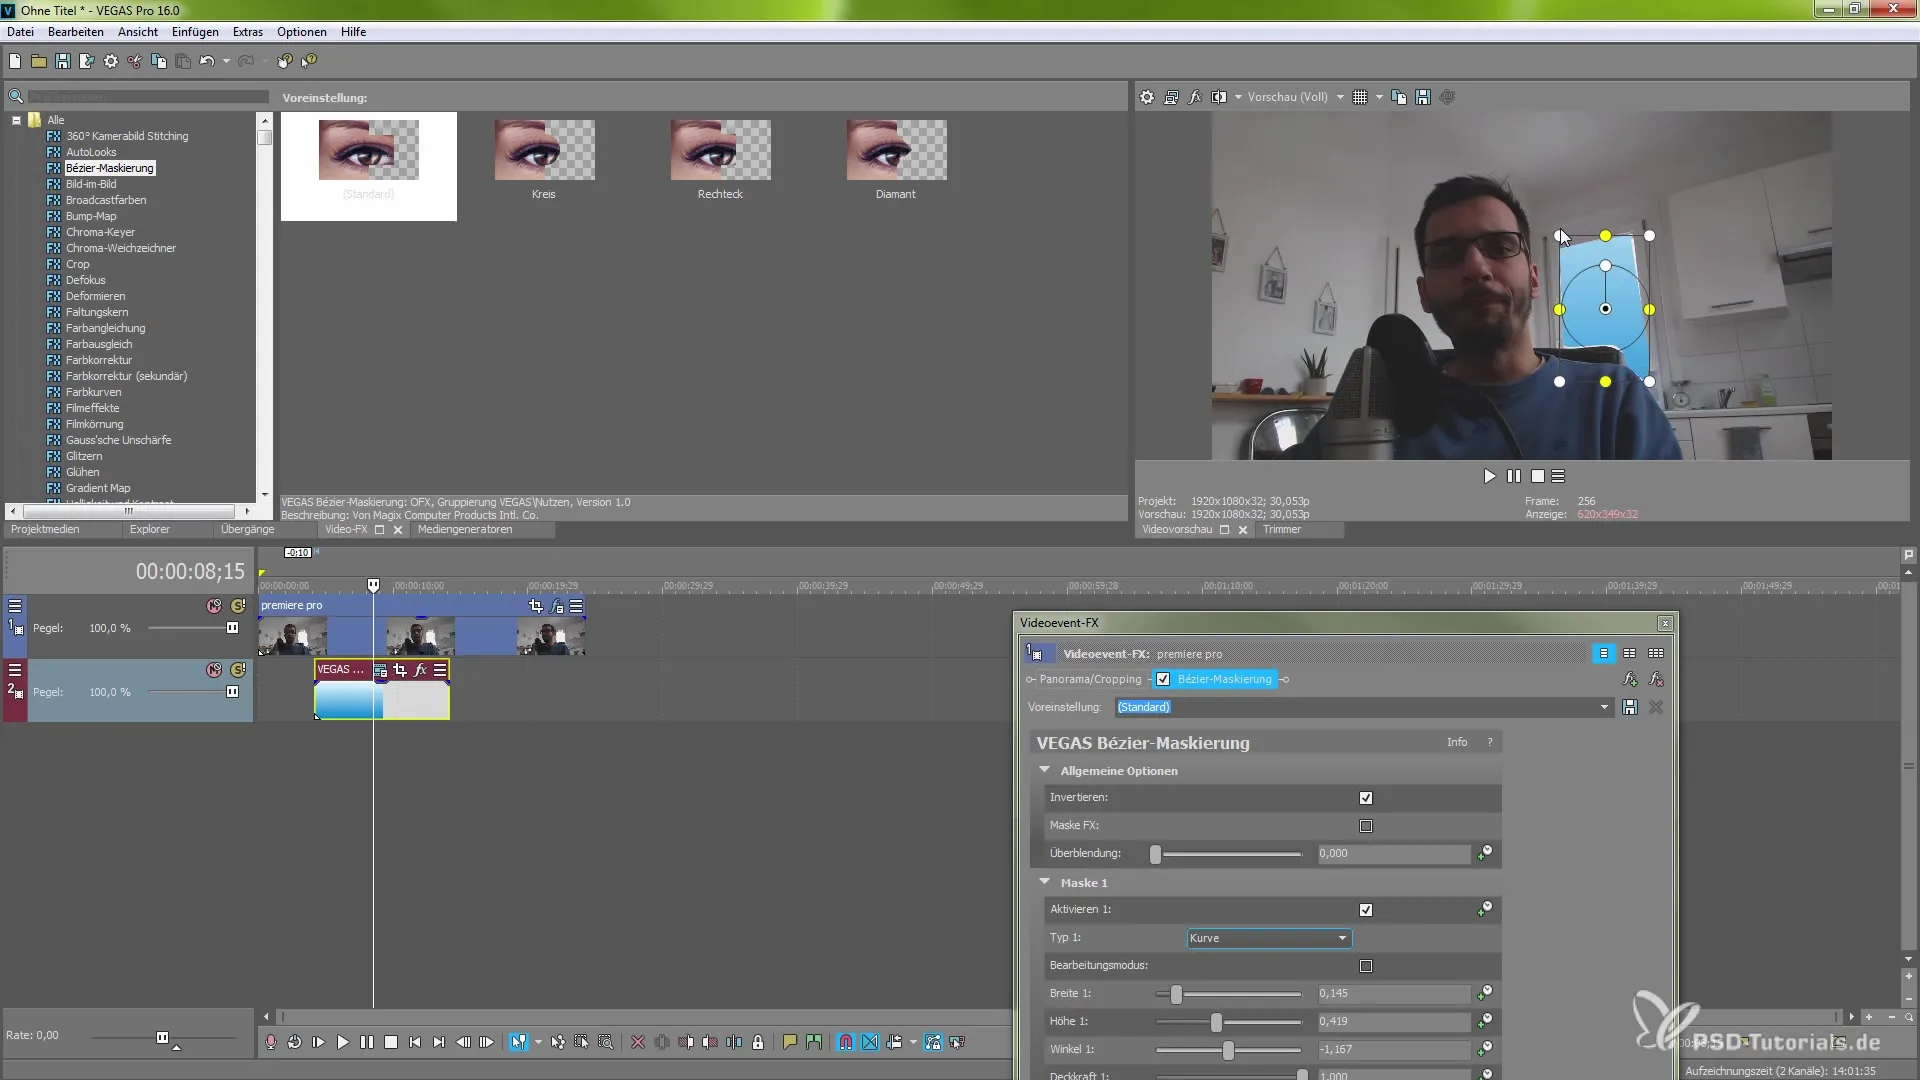
Task: Enable the Maske FX checkbox
Action: (x=1366, y=826)
